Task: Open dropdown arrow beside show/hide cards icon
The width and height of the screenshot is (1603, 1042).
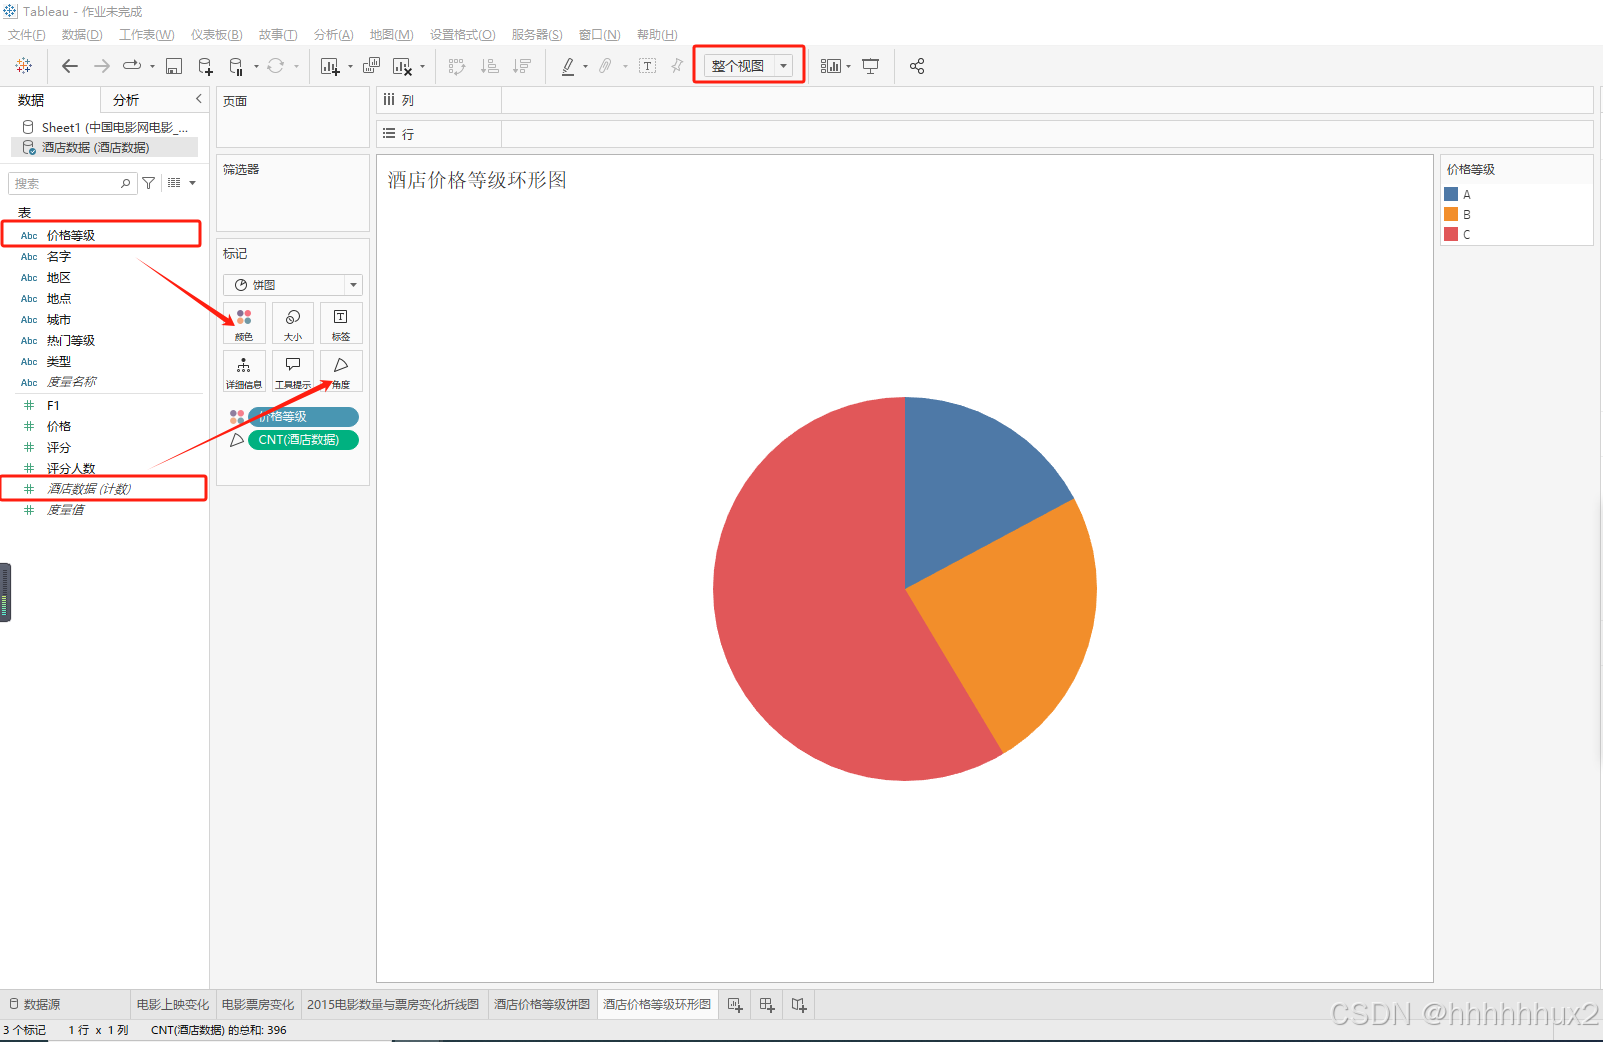Action: point(848,67)
